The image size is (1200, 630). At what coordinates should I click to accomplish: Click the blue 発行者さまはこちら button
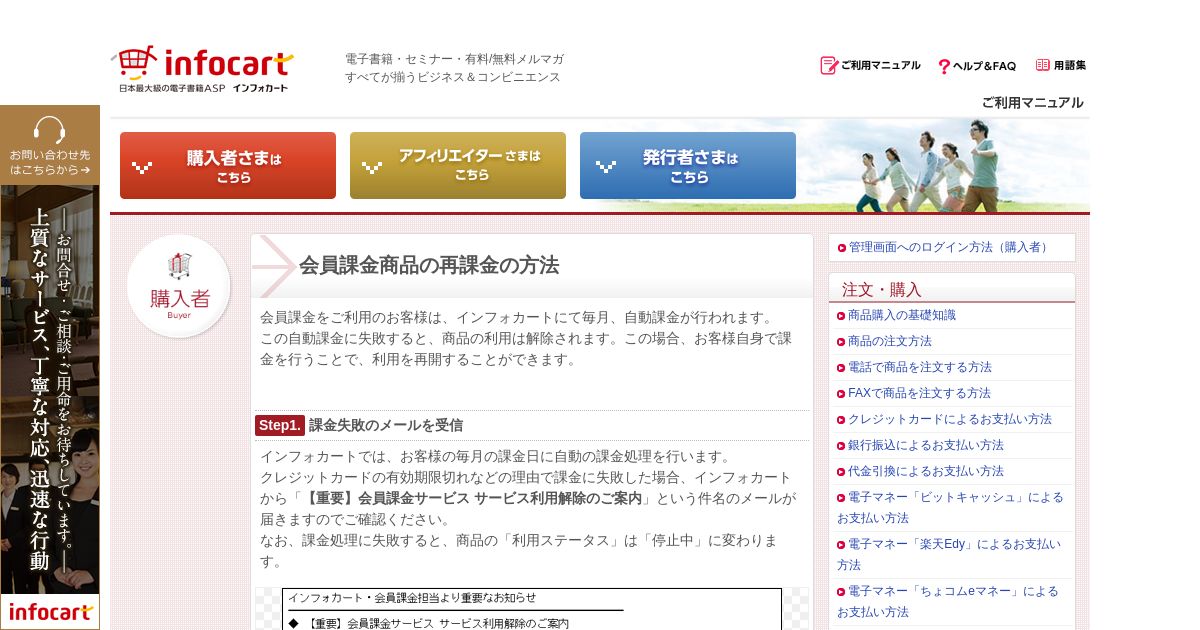pyautogui.click(x=688, y=166)
